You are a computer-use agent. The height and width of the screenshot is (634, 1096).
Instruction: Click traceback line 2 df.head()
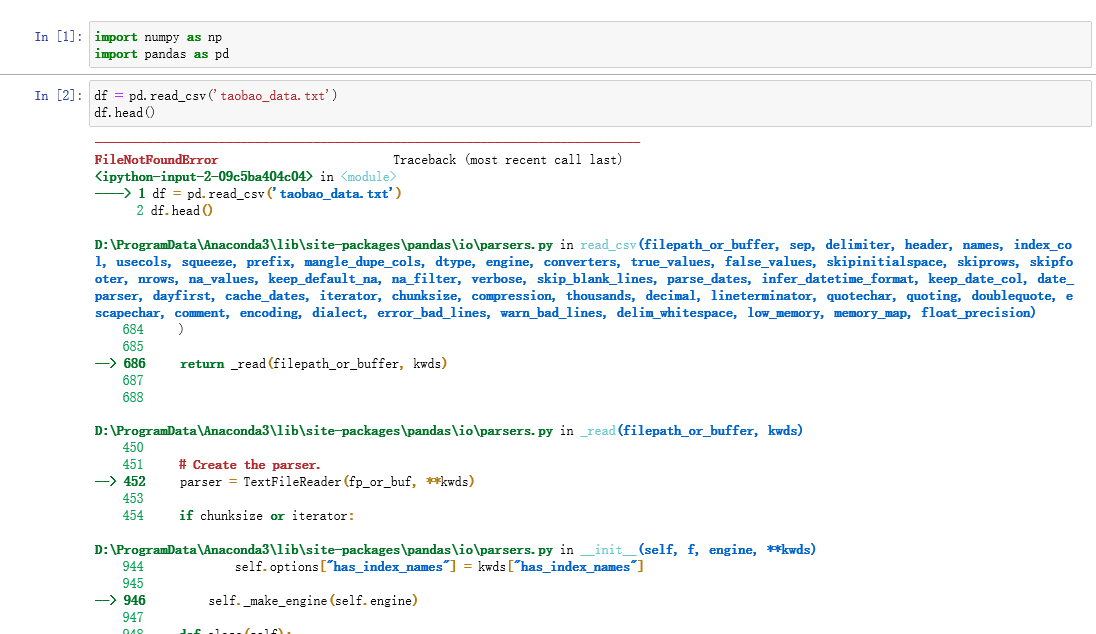tap(175, 210)
